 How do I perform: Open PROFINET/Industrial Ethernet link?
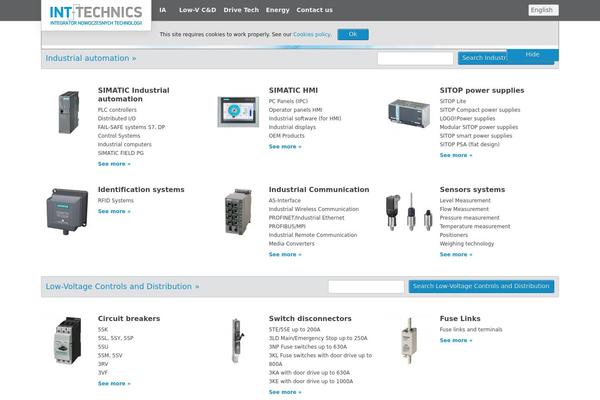[307, 218]
